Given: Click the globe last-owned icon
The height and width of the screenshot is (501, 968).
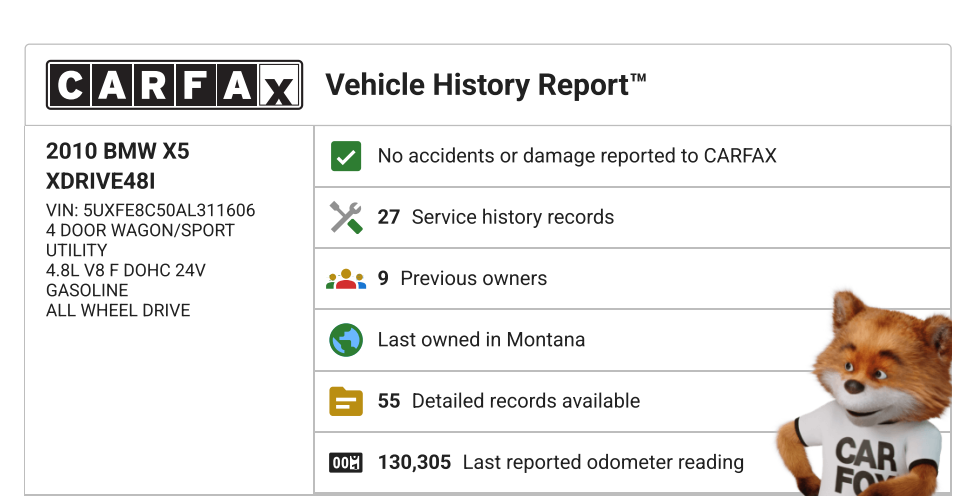Looking at the screenshot, I should click(x=346, y=340).
